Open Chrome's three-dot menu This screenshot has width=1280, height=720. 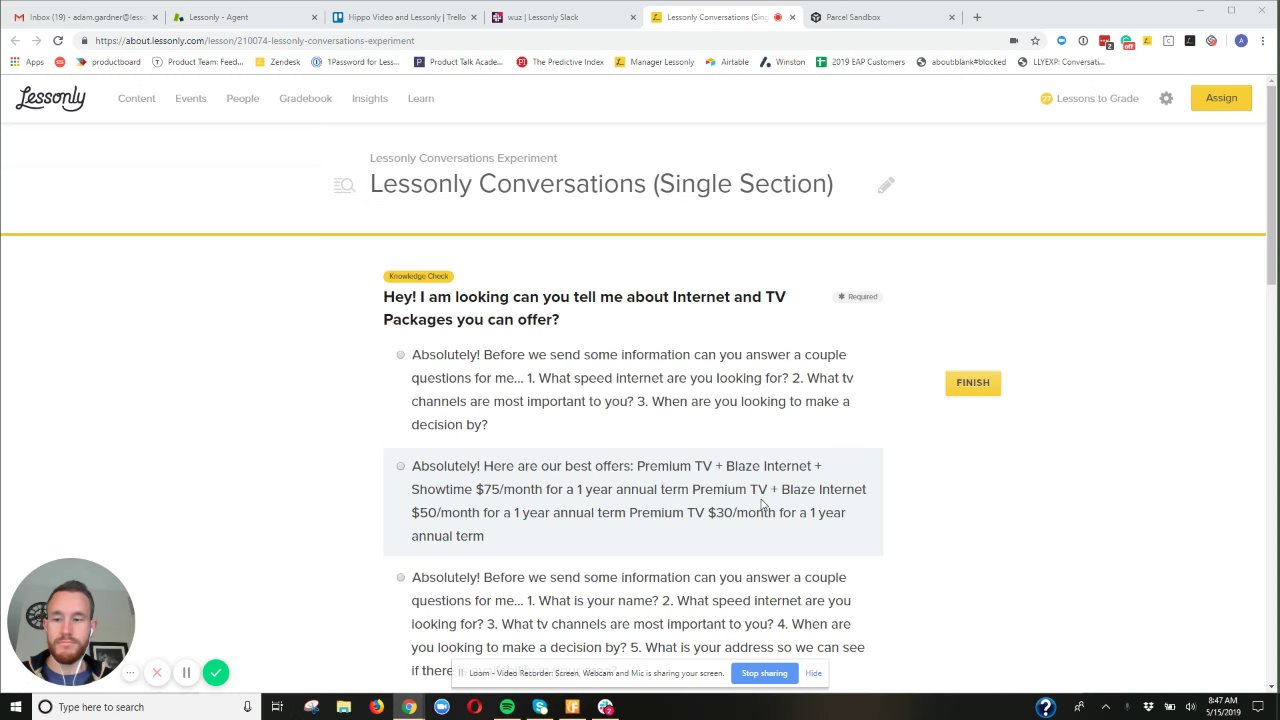click(x=1263, y=41)
